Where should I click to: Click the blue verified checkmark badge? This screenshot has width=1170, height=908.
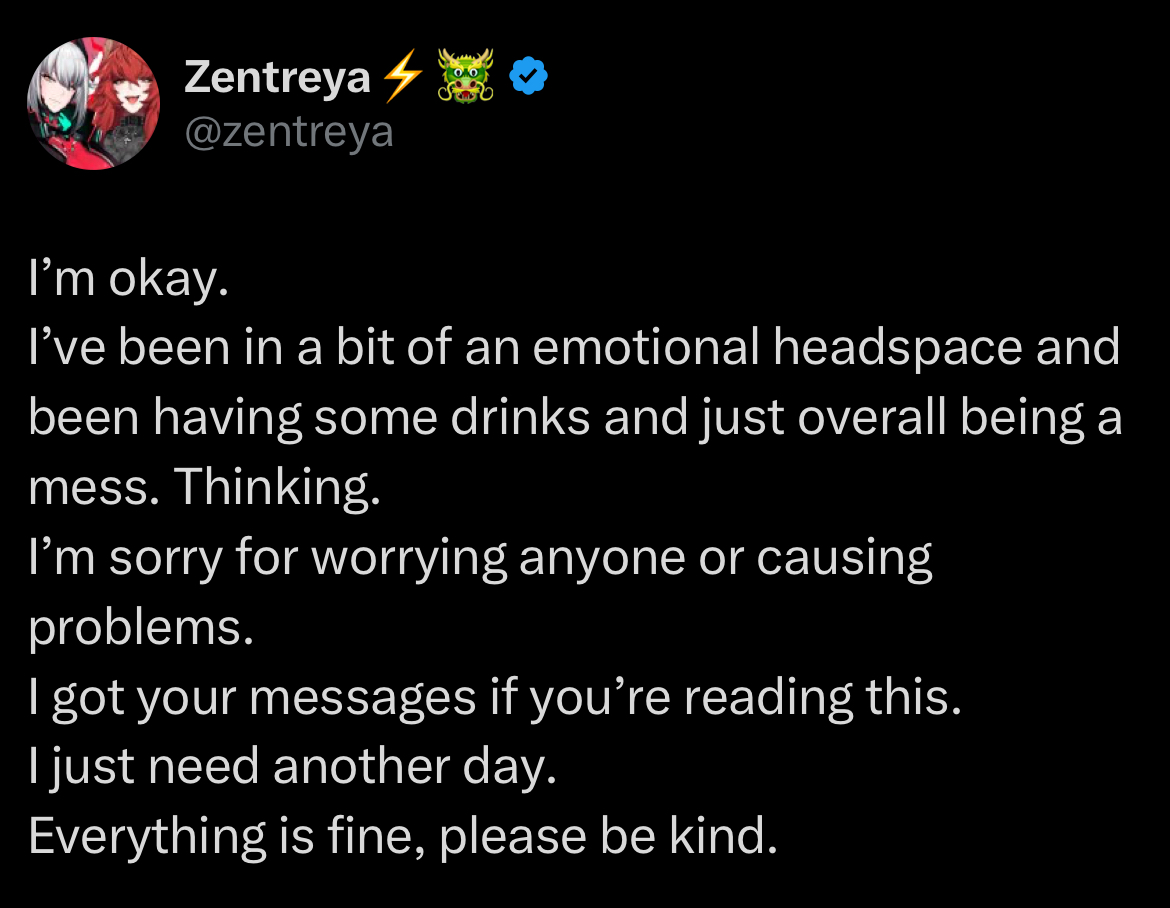[528, 76]
